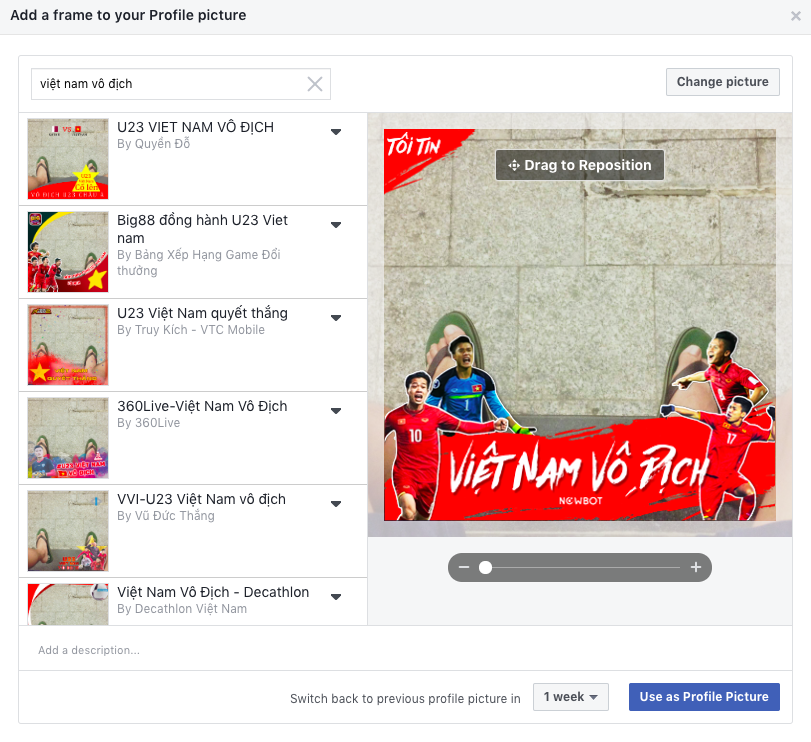Expand options for Big88 đồng hành frame
The width and height of the screenshot is (811, 742).
pos(336,225)
